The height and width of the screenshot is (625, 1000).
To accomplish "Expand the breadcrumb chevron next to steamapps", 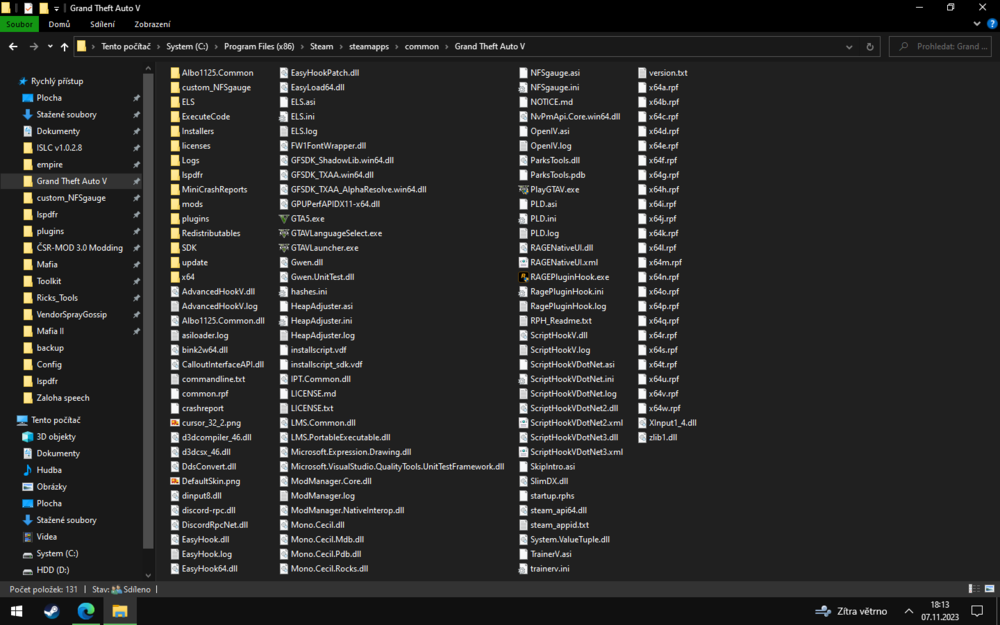I will [x=396, y=46].
